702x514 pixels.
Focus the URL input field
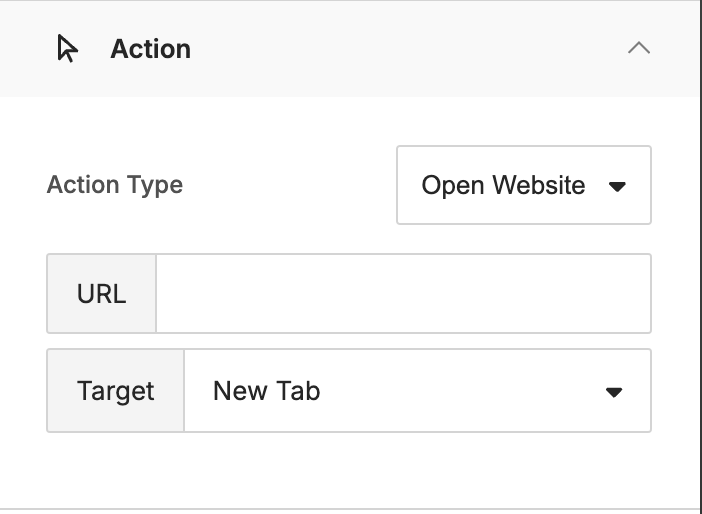(403, 294)
